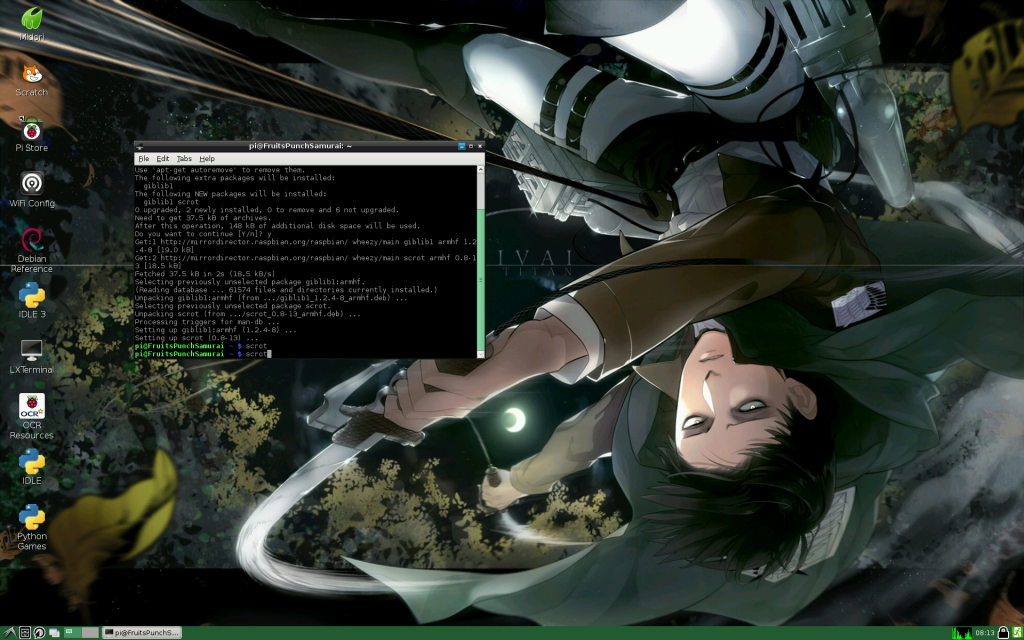Click the green terminal scrollbar thumb
The height and width of the screenshot is (640, 1024).
click(481, 280)
